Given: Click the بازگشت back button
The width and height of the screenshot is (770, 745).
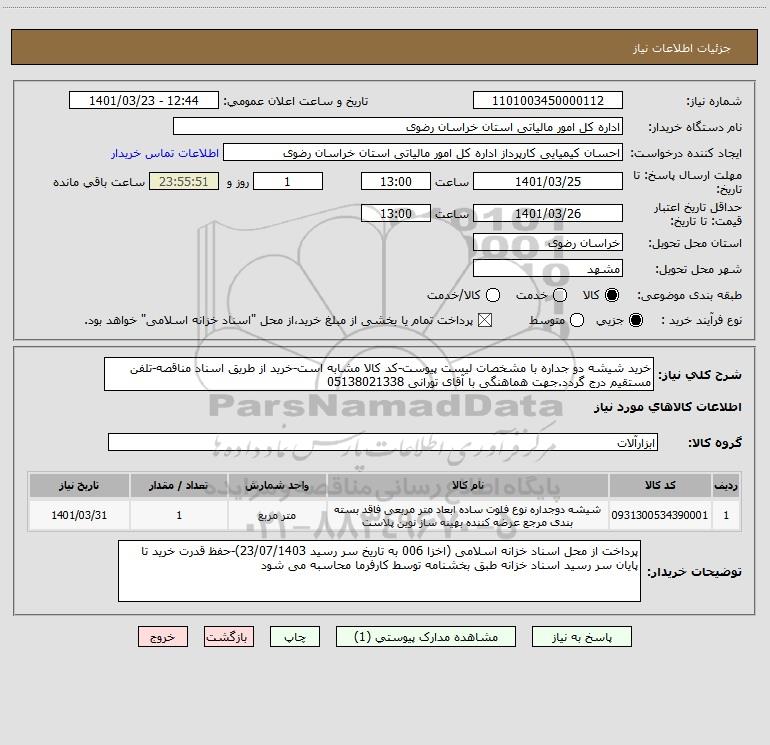Looking at the screenshot, I should 229,637.
